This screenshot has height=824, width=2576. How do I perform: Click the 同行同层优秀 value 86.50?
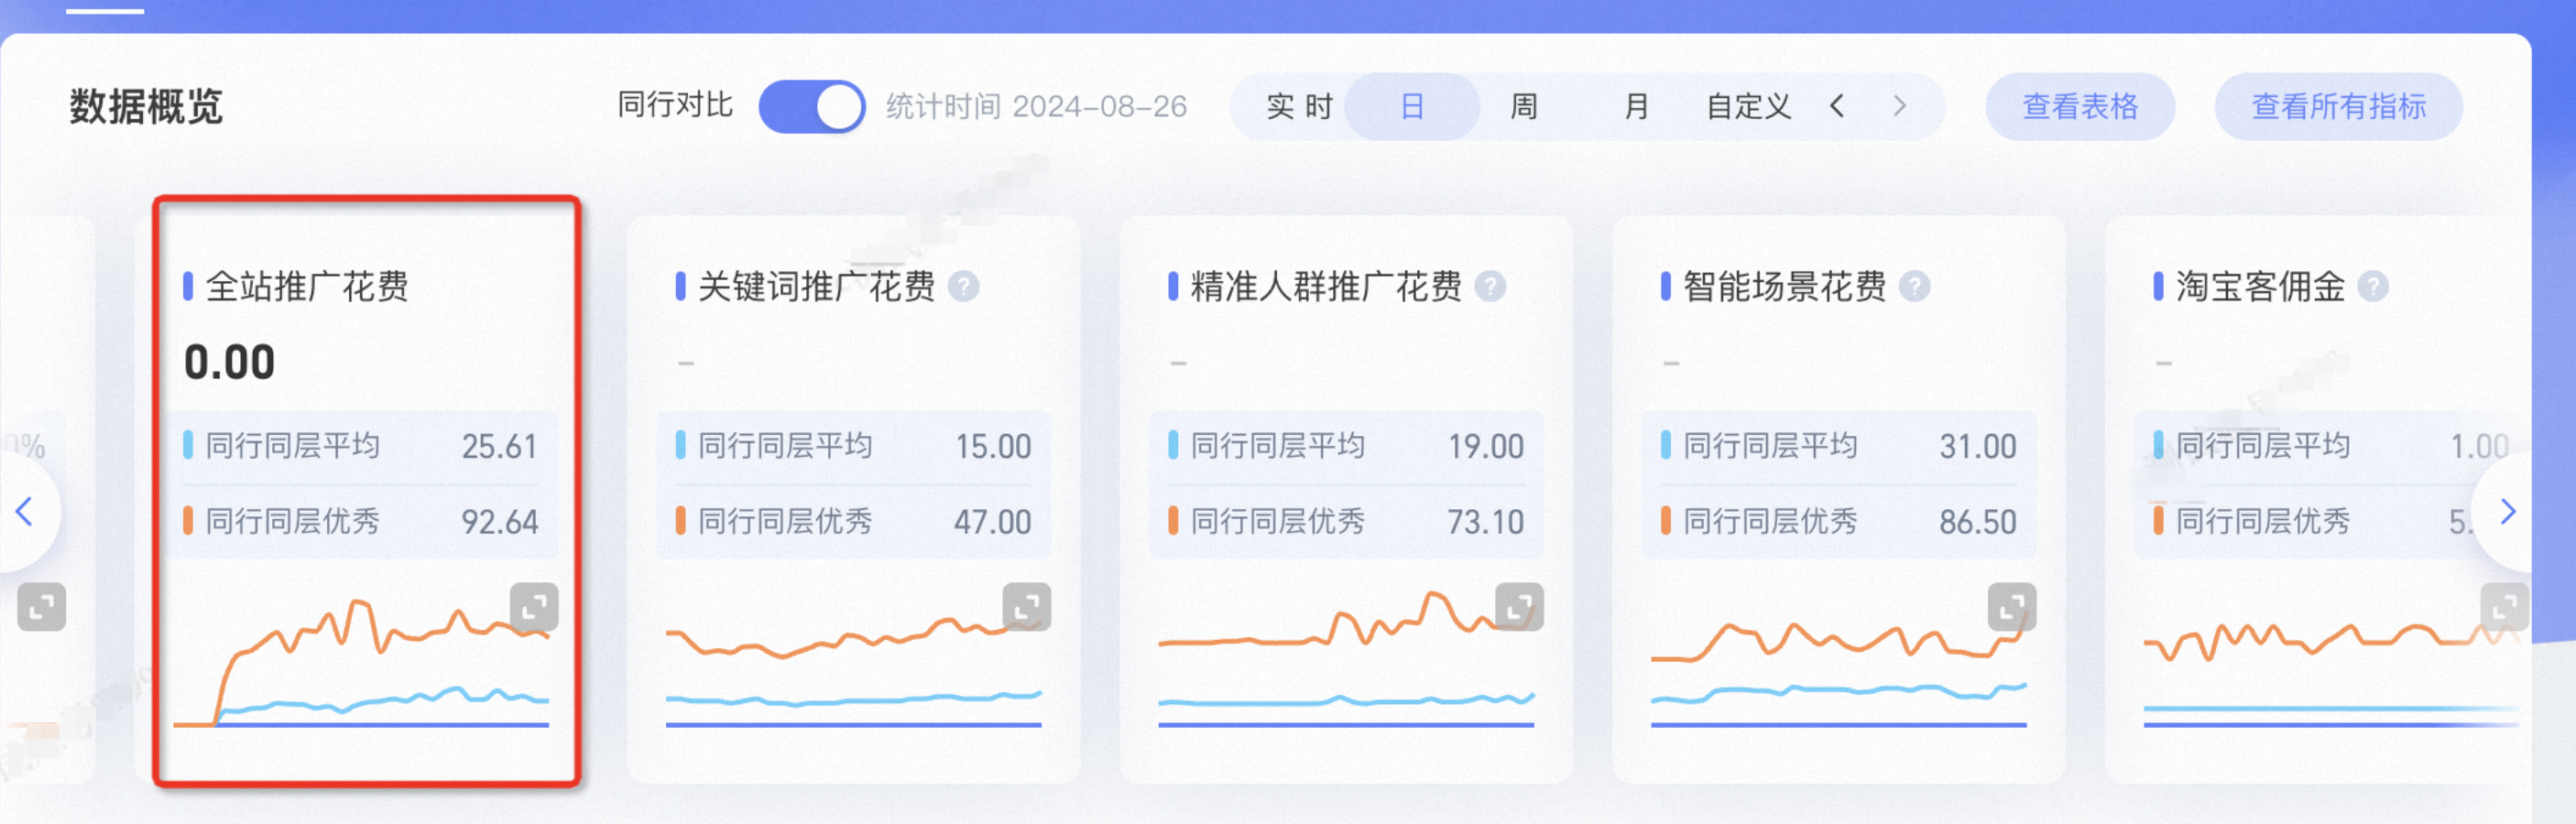[x=1977, y=521]
